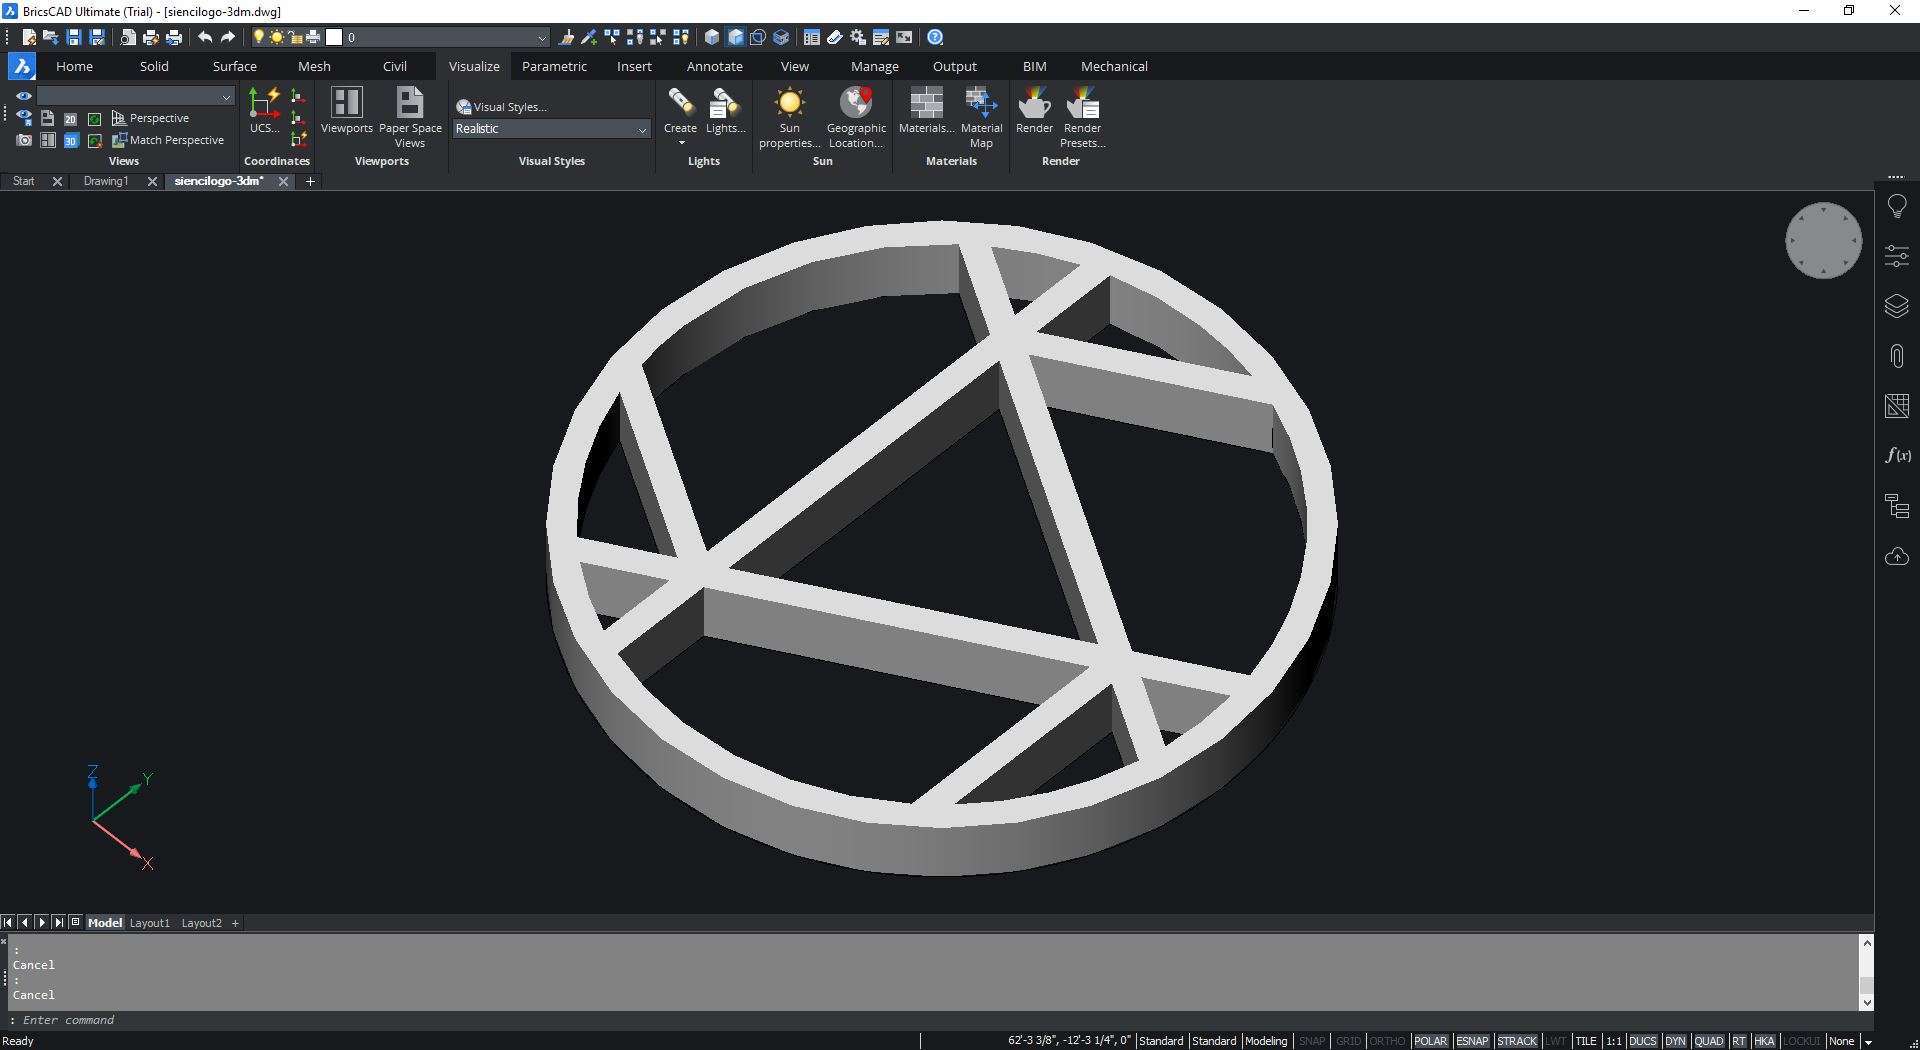Toggle DUCS in the status bar
The width and height of the screenshot is (1920, 1050).
point(1642,1041)
